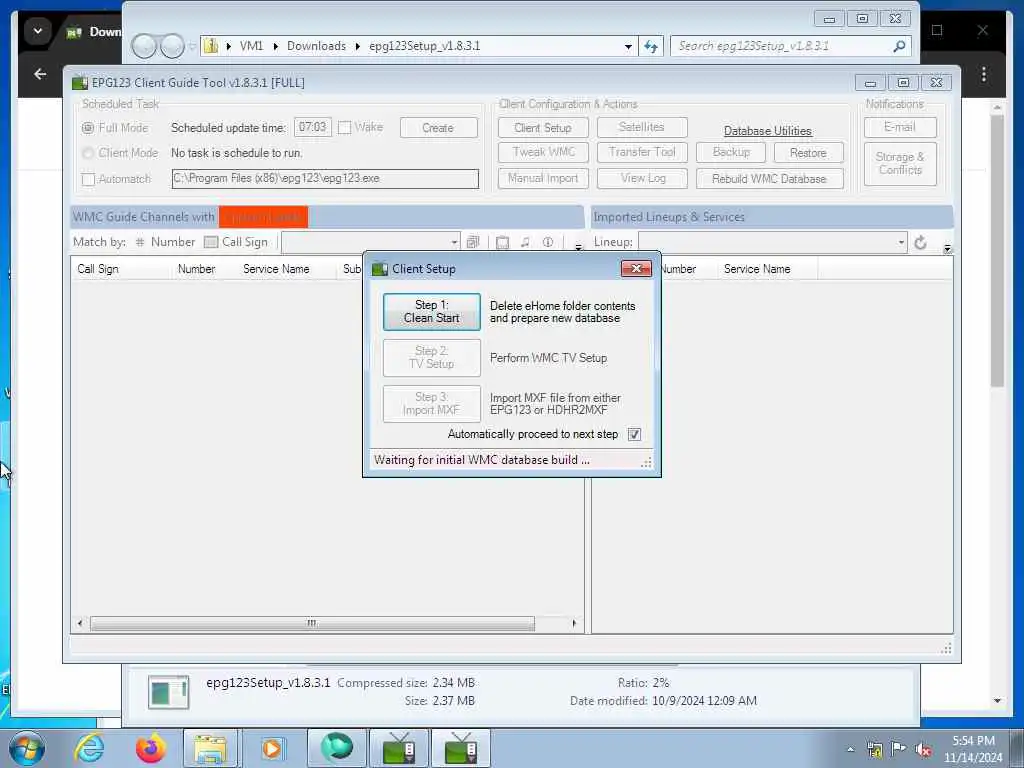Open the Transfer Tool
Image resolution: width=1024 pixels, height=768 pixels.
click(642, 152)
